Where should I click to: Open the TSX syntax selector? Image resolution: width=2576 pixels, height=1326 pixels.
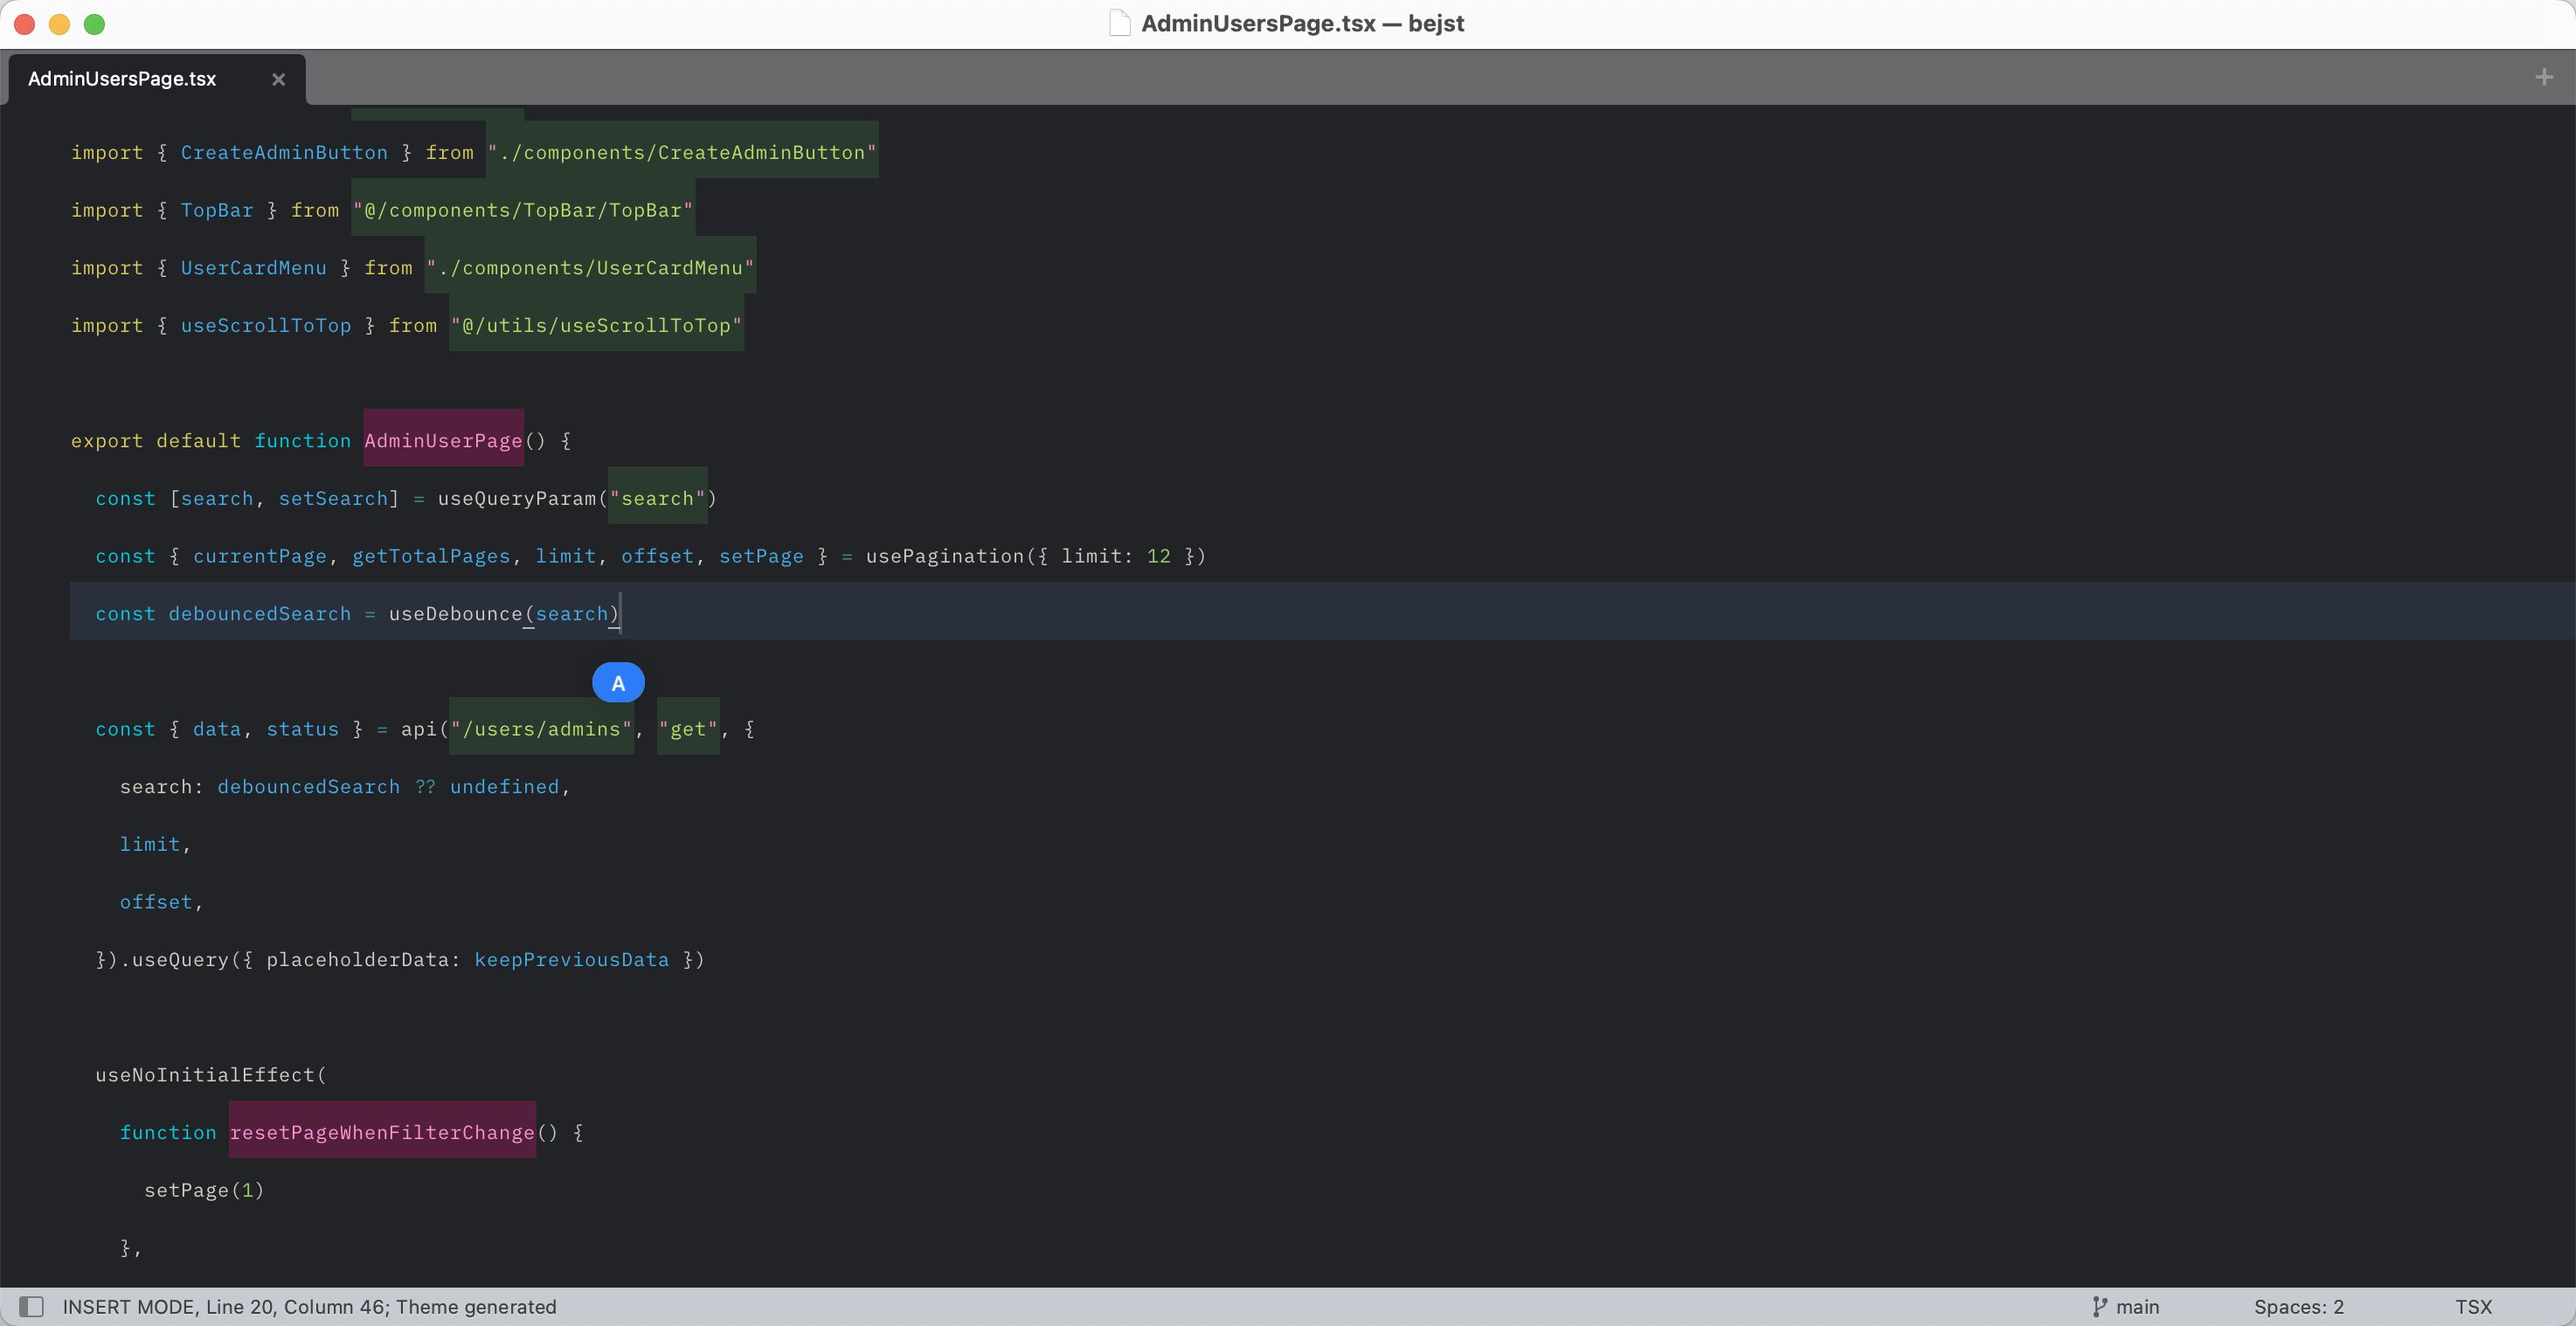pos(2473,1306)
